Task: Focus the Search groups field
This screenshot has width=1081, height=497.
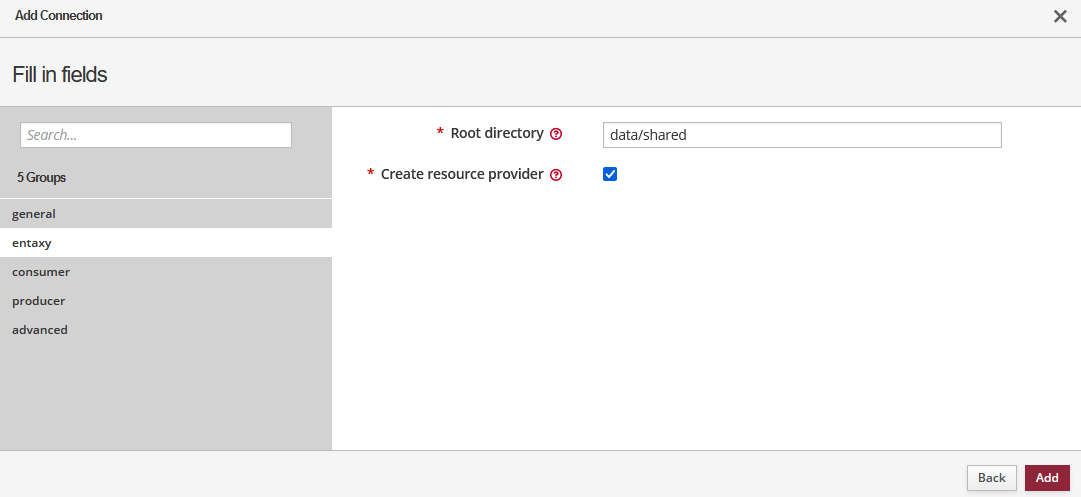Action: coord(156,135)
